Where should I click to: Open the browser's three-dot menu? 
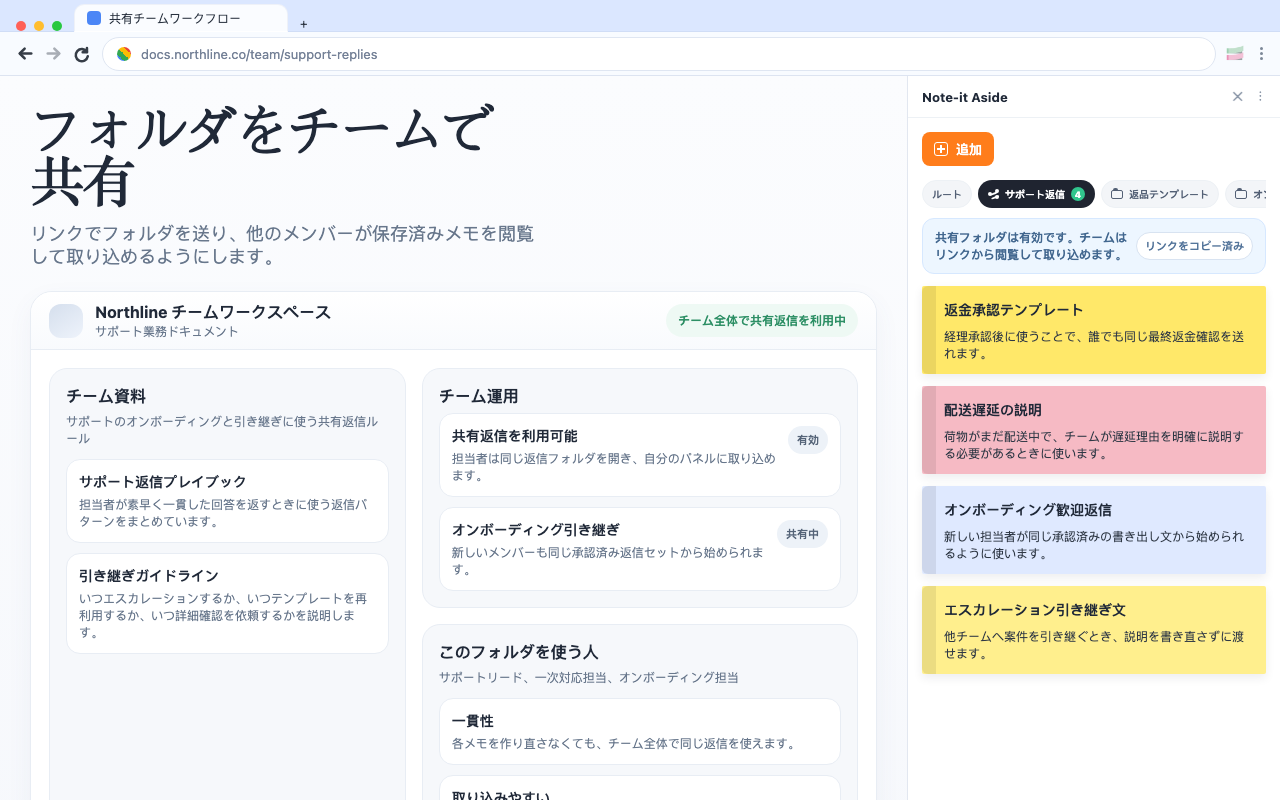click(1262, 54)
